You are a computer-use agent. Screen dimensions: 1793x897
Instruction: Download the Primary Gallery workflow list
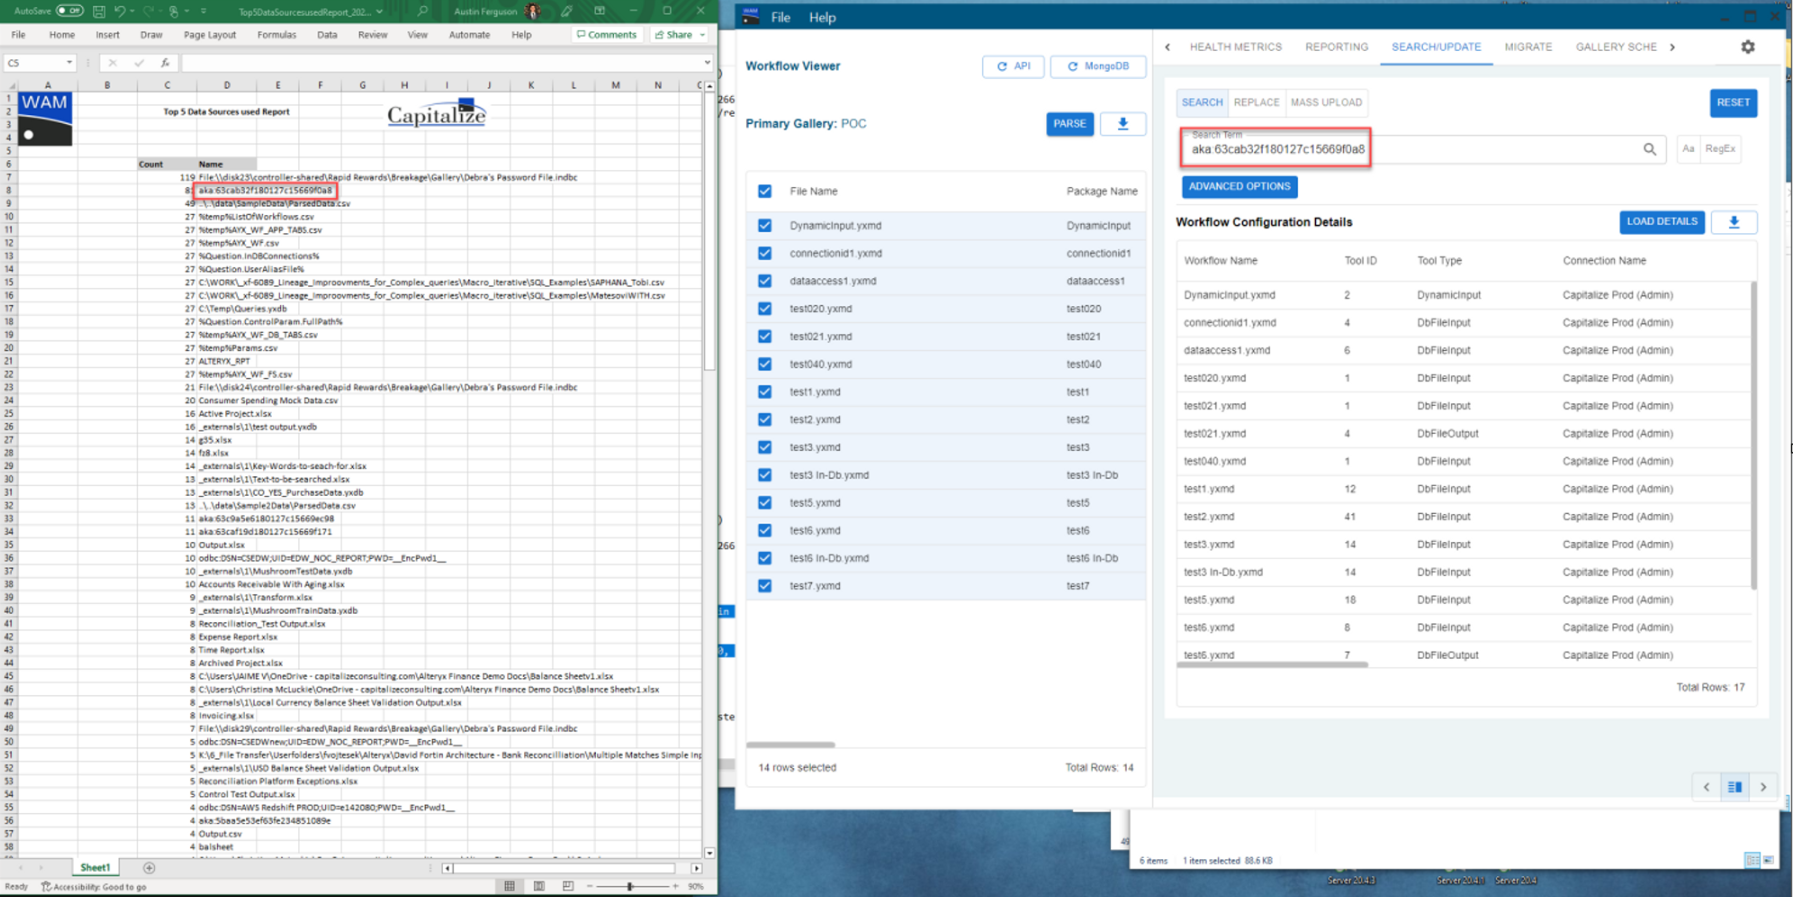(x=1123, y=124)
